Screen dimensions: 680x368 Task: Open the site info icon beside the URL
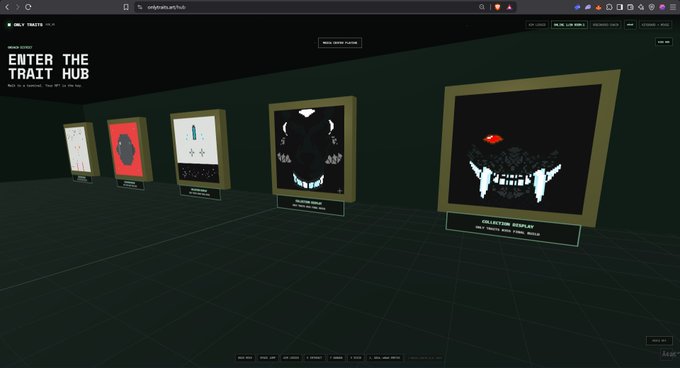(x=140, y=7)
